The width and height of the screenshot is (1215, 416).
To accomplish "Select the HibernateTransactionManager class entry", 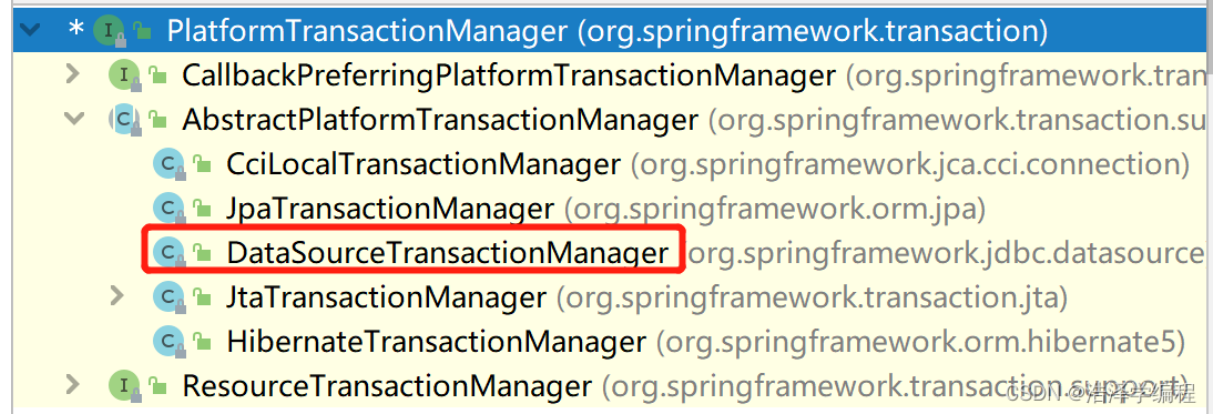I will point(436,342).
